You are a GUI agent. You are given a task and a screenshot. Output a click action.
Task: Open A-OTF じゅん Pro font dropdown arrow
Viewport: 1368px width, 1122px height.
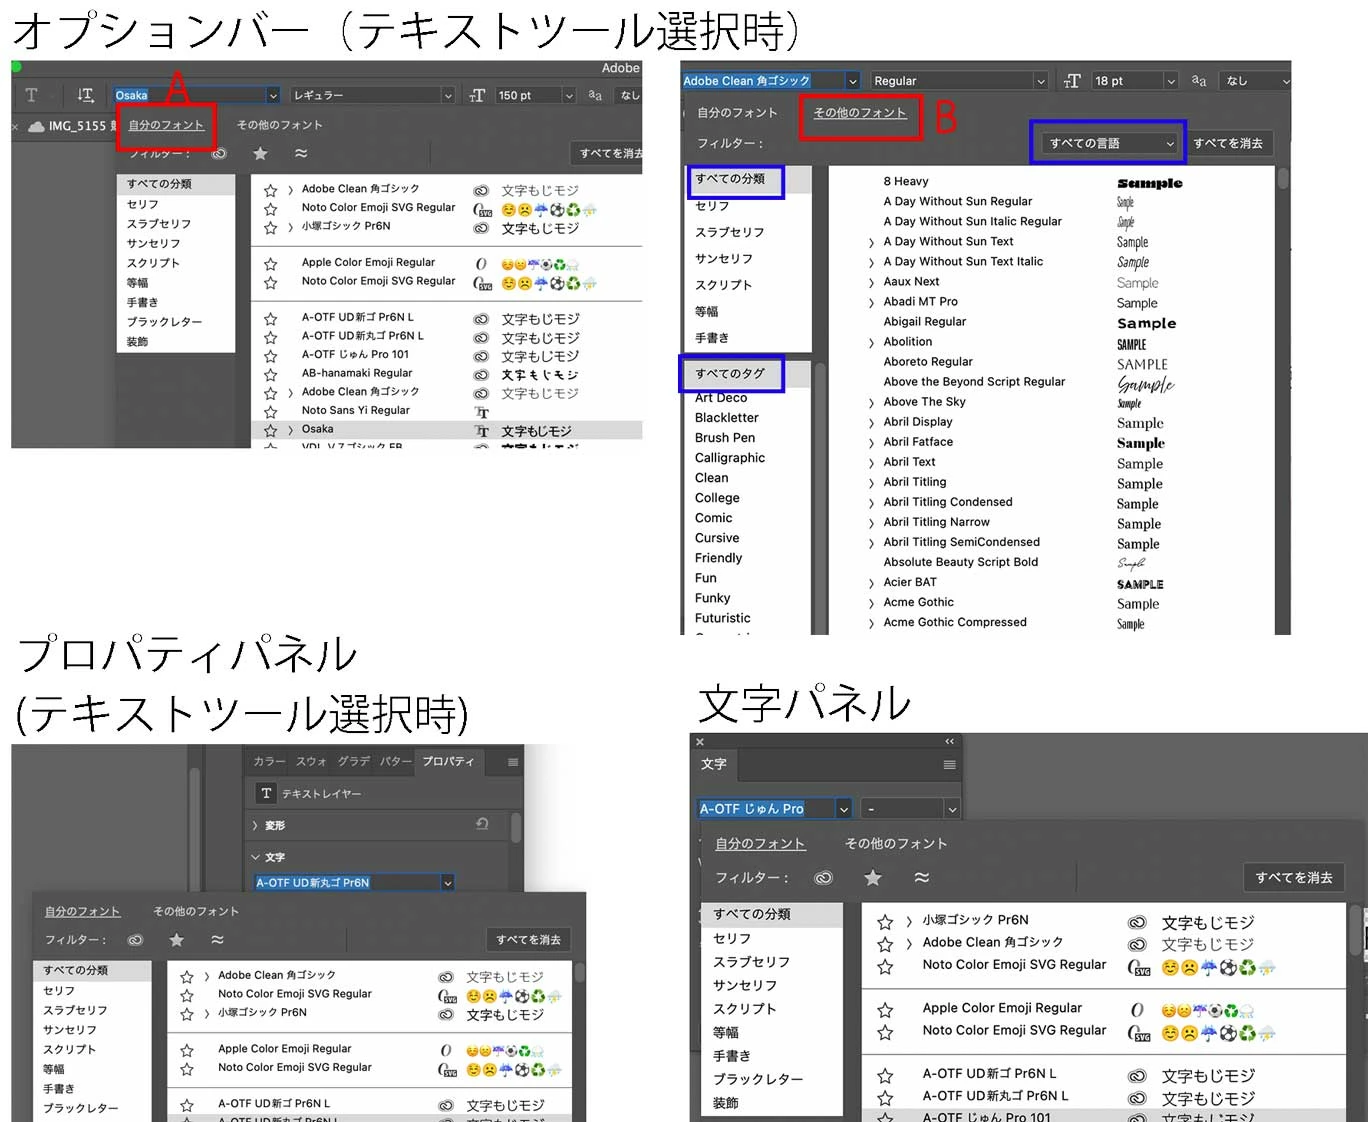pyautogui.click(x=843, y=809)
